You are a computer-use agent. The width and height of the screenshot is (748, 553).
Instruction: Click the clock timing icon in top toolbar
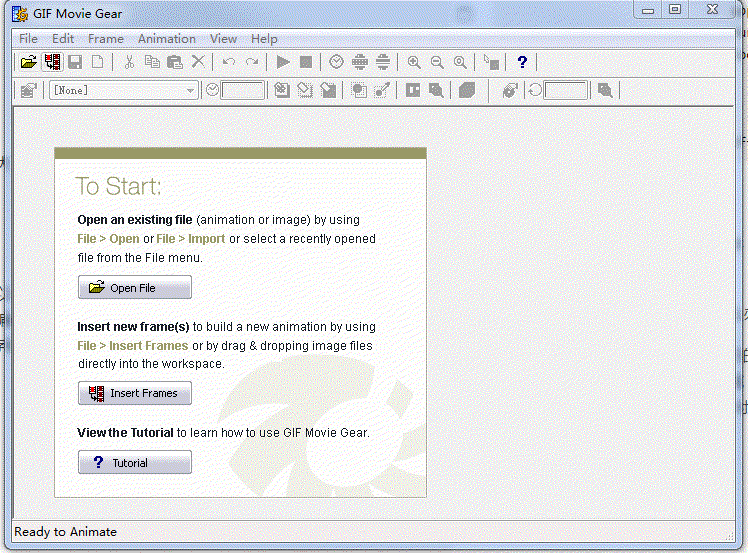pos(336,62)
